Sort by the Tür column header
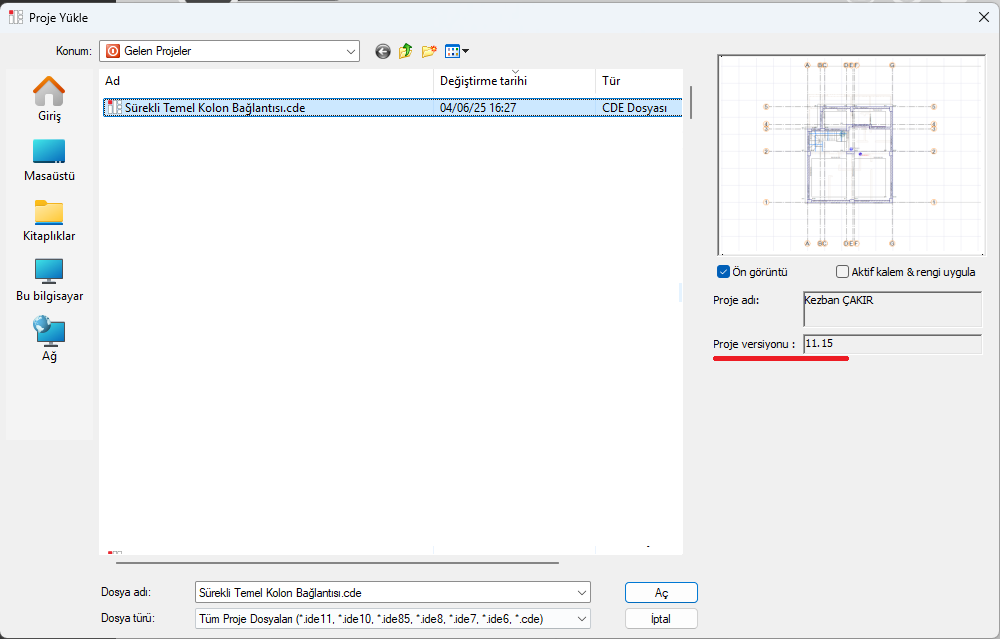 pos(639,81)
